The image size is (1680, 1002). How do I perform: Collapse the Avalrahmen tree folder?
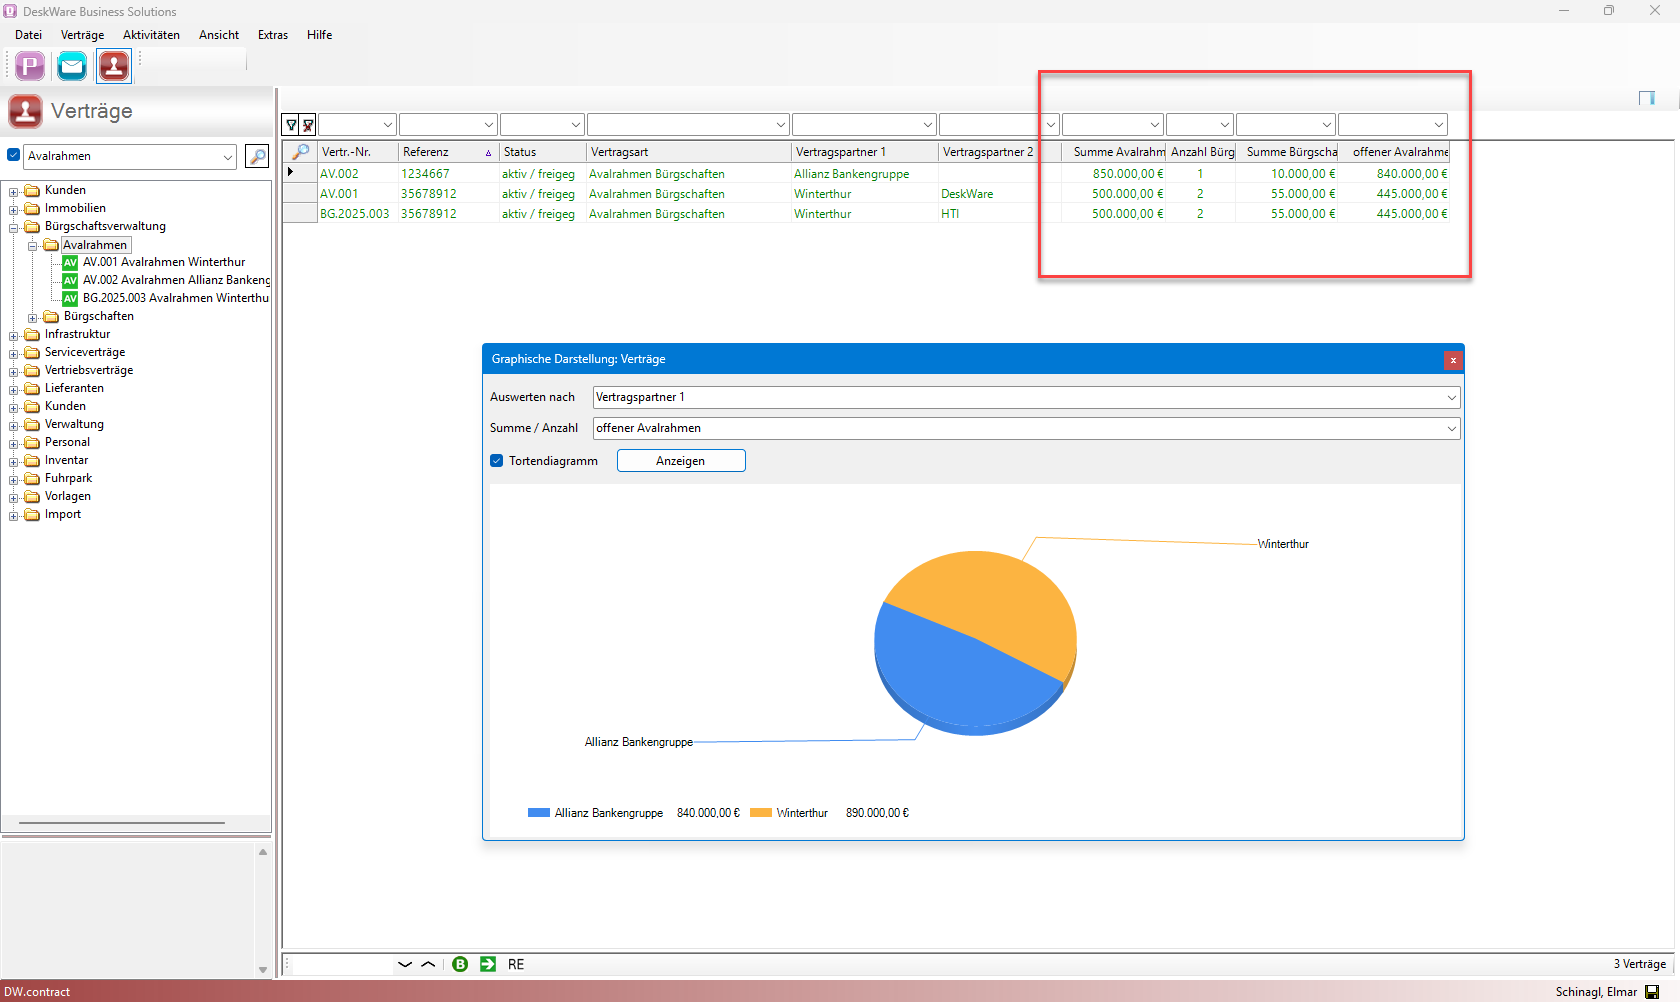33,245
